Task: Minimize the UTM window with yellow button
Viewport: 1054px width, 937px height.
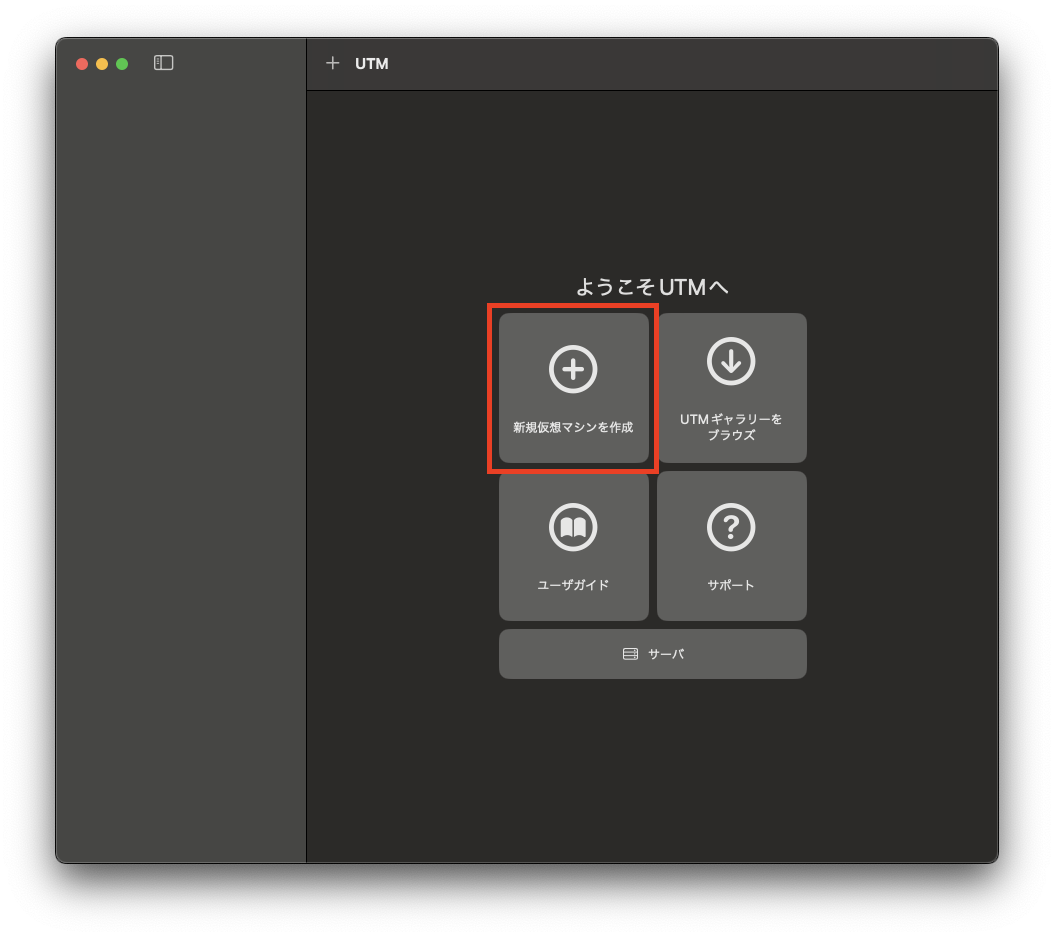Action: point(102,64)
